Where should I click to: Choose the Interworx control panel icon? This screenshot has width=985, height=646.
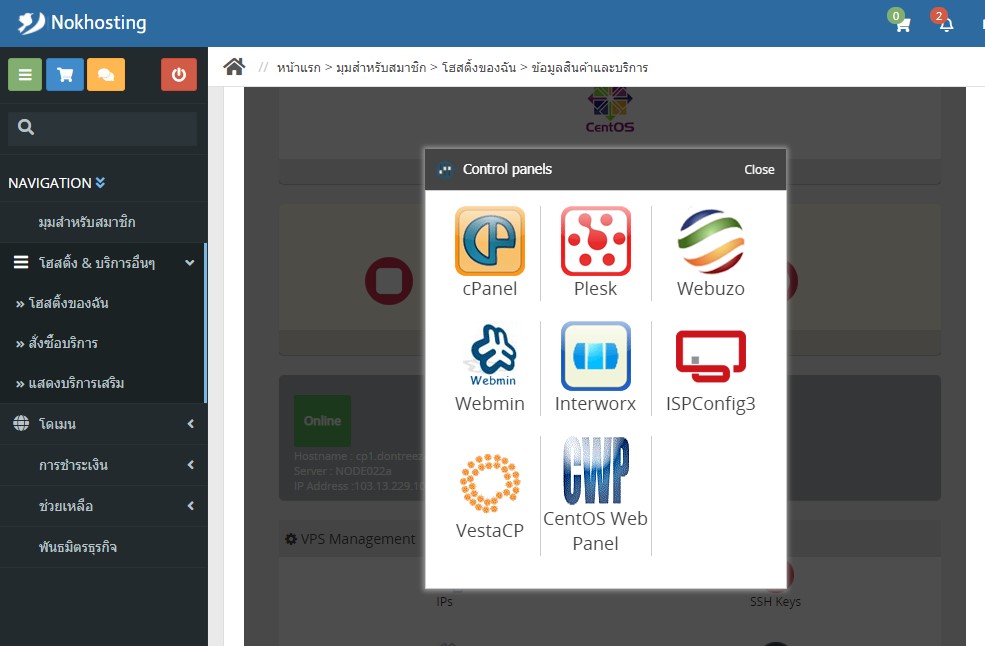tap(596, 356)
